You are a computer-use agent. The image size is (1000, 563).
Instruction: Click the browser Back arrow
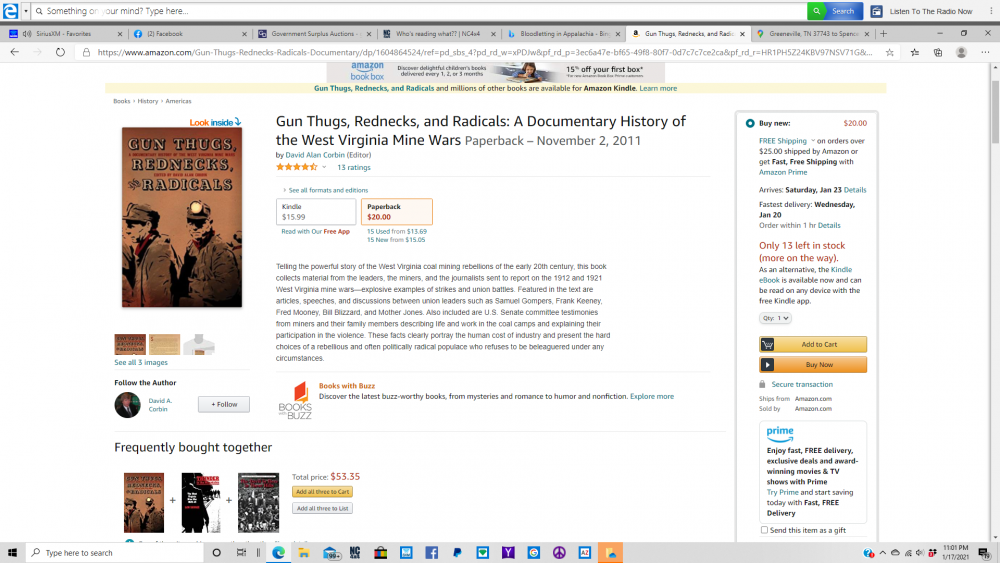click(15, 52)
